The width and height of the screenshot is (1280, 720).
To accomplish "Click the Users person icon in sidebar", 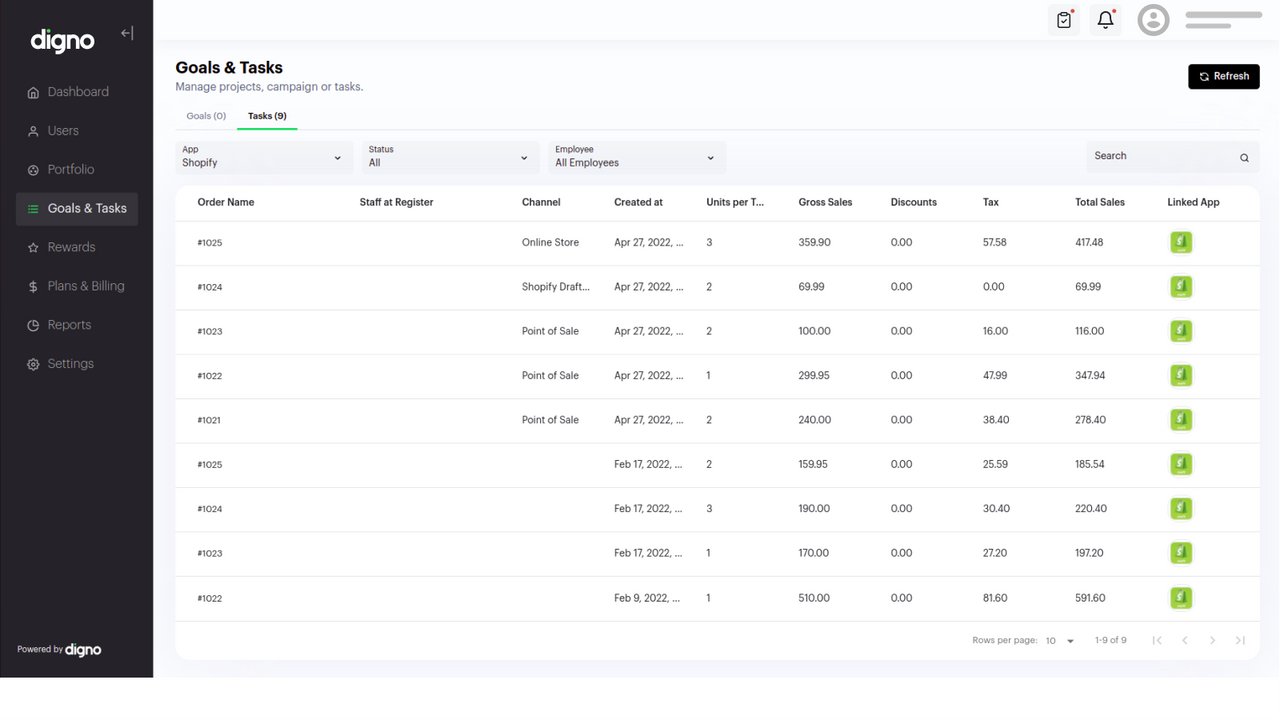I will (33, 131).
